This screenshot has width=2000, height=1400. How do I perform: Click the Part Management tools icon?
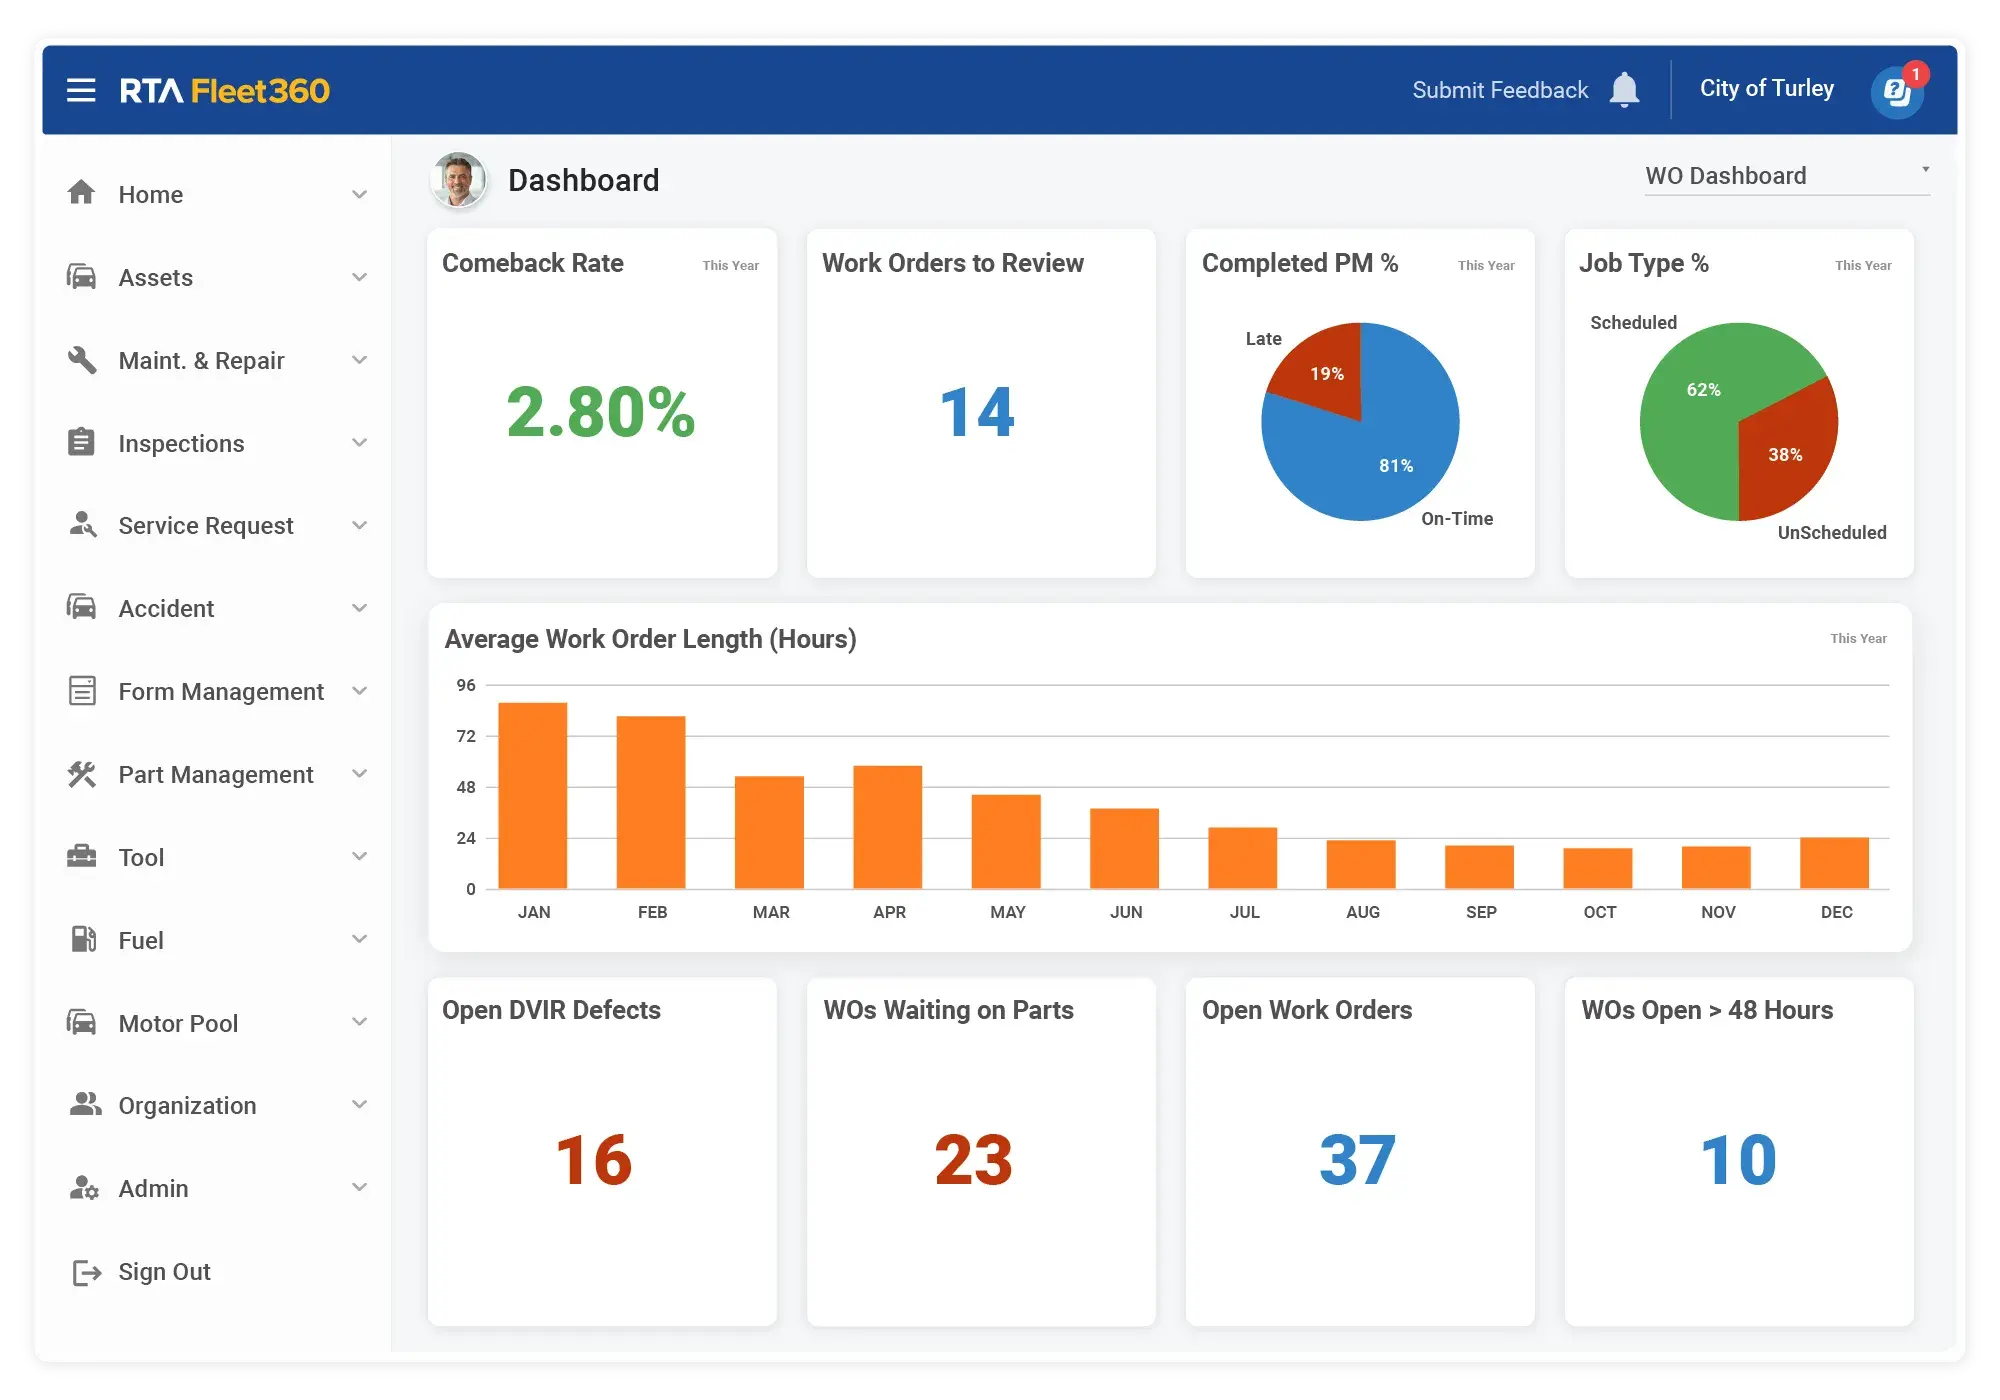pos(84,773)
